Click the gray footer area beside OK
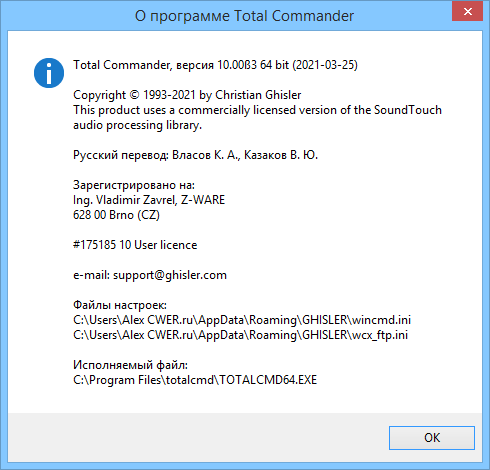The height and width of the screenshot is (470, 490). tap(198, 438)
